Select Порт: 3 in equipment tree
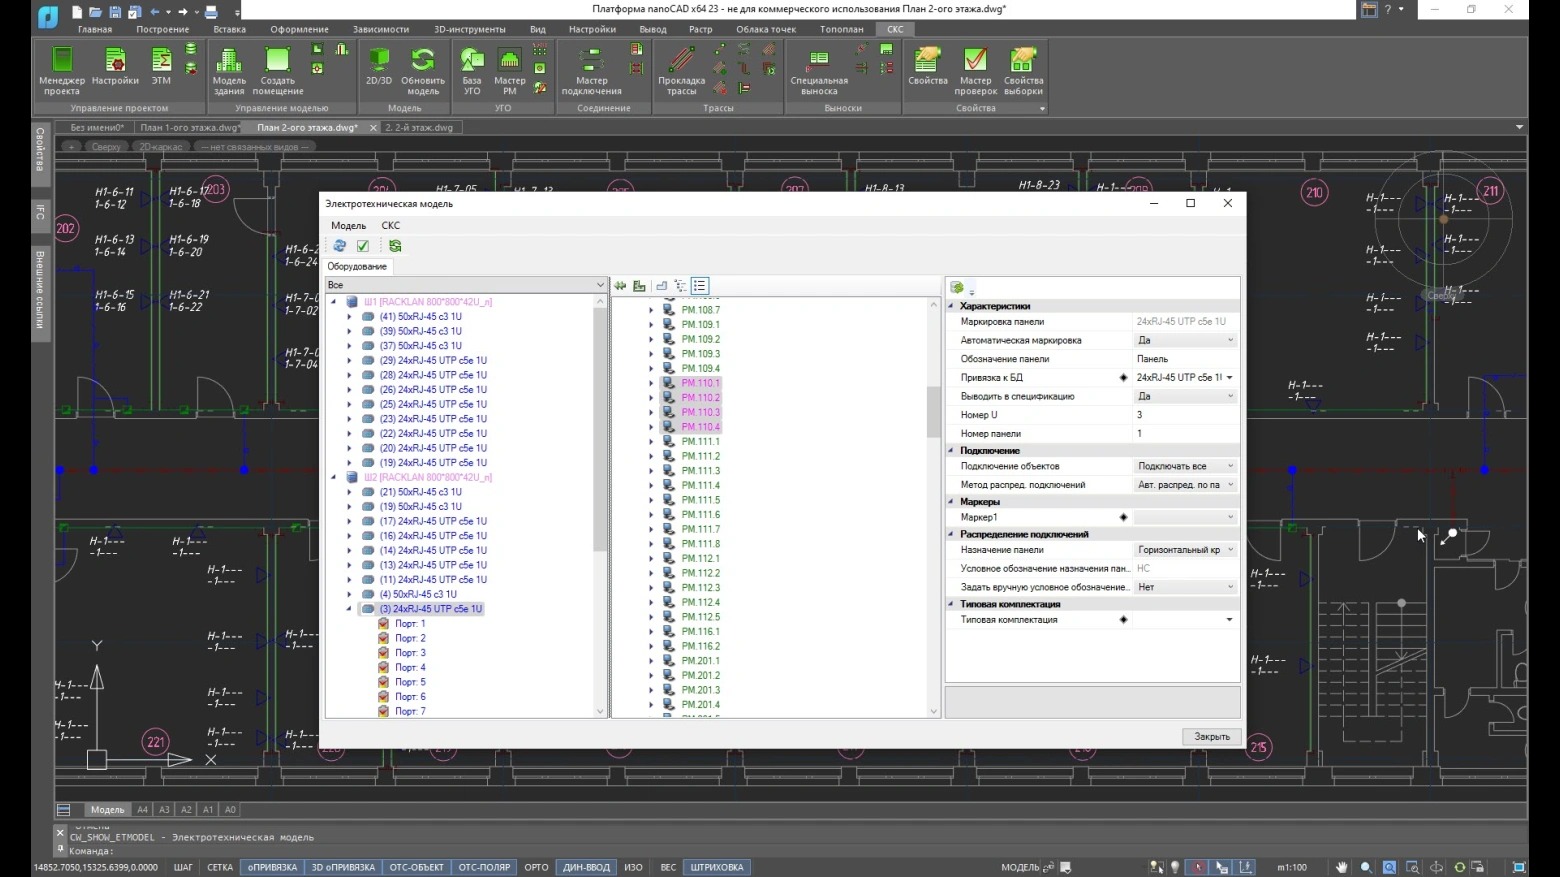1560x877 pixels. point(410,653)
